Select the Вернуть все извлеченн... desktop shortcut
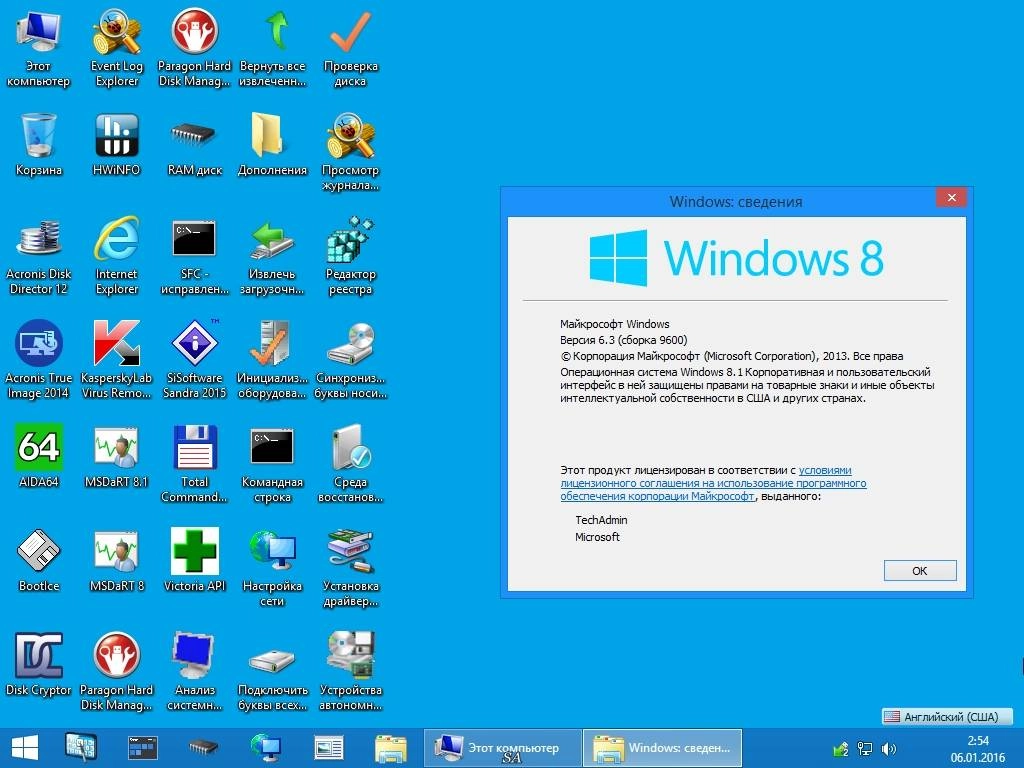 click(x=272, y=46)
